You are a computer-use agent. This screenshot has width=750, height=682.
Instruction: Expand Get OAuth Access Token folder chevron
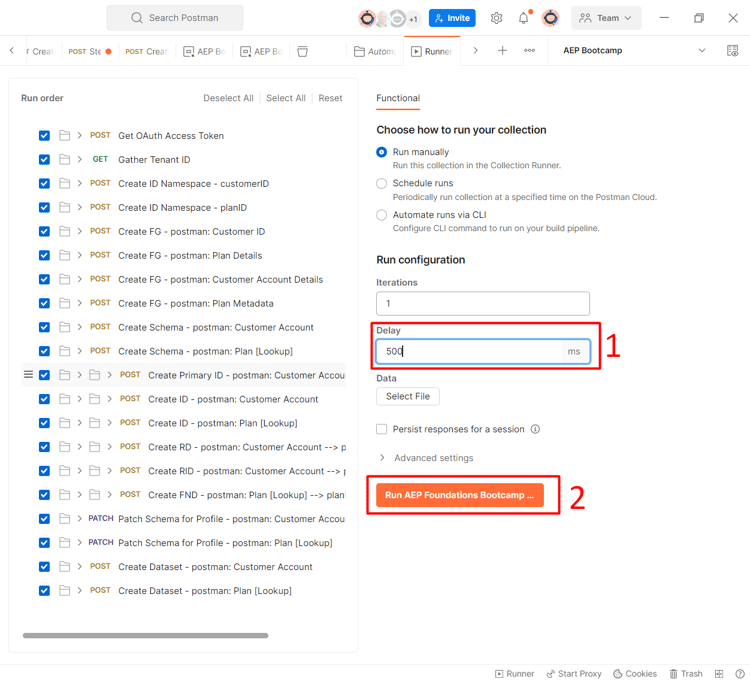[80, 136]
